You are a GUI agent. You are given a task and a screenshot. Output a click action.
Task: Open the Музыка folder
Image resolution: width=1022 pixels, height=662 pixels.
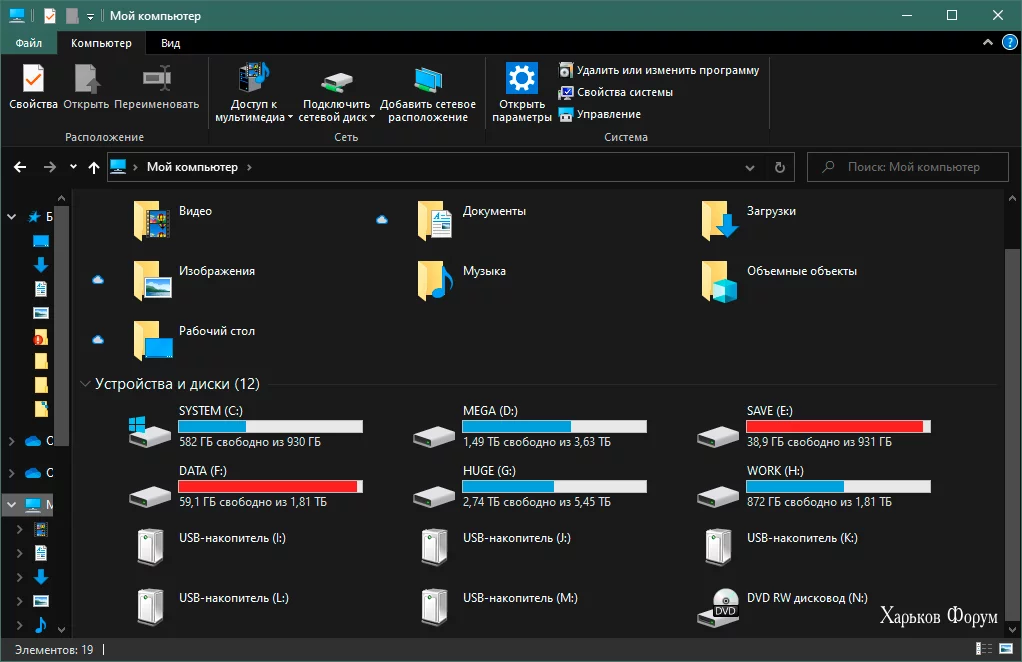click(x=435, y=280)
